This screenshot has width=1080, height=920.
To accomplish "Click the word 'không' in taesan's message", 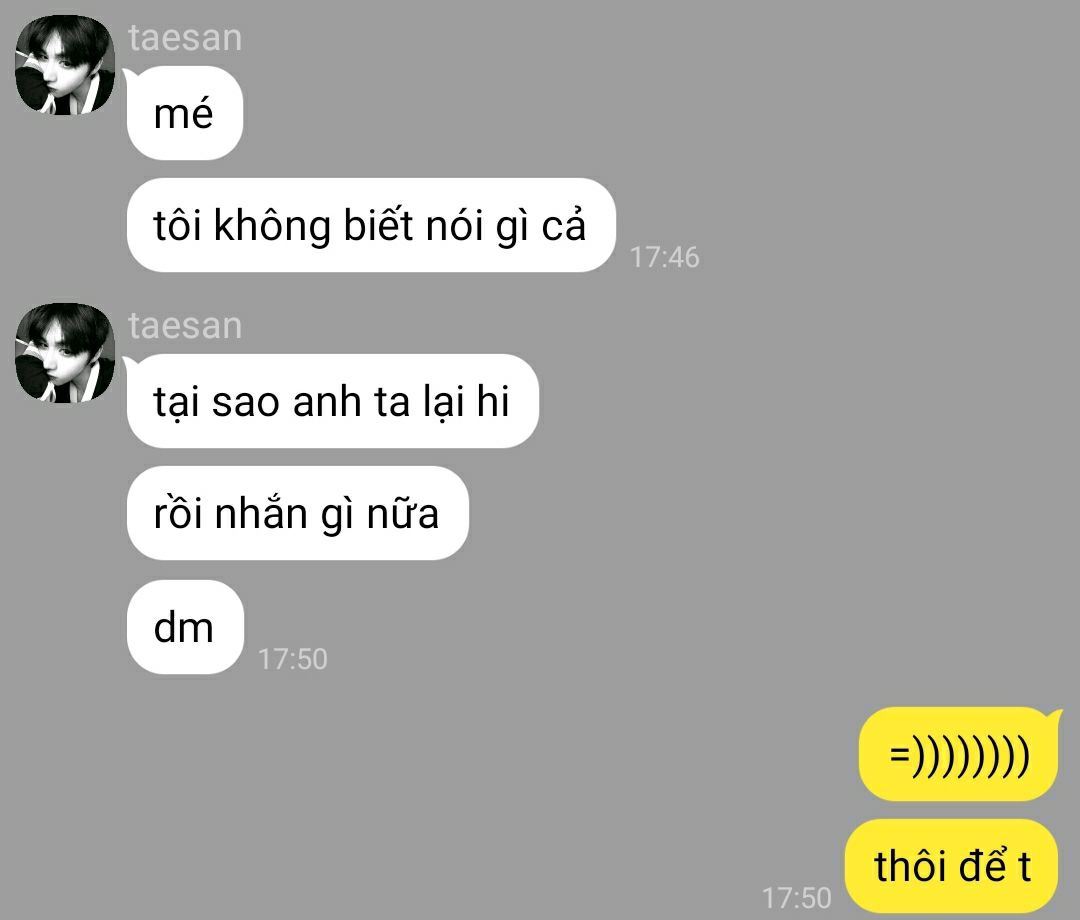I will click(x=272, y=227).
